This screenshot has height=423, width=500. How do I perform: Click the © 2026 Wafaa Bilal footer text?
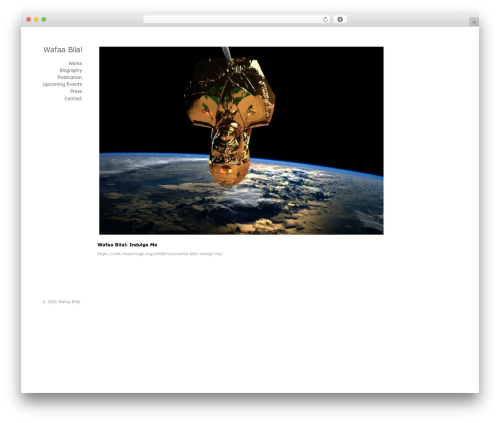[61, 302]
